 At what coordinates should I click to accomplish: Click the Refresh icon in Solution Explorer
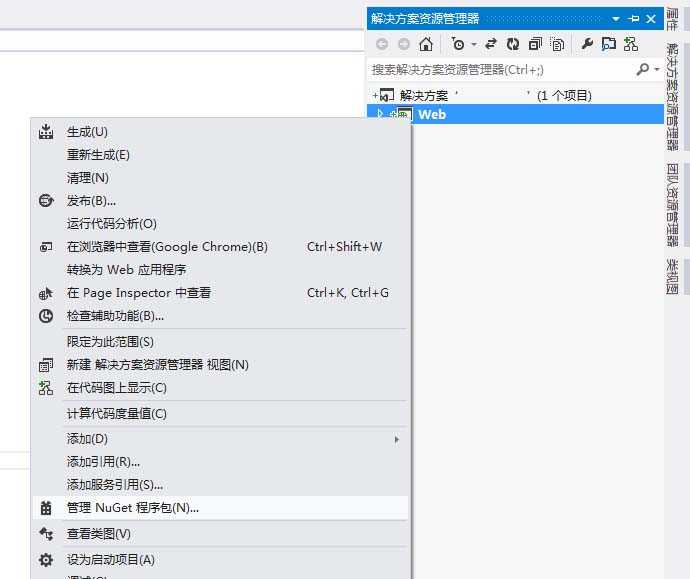(x=513, y=44)
